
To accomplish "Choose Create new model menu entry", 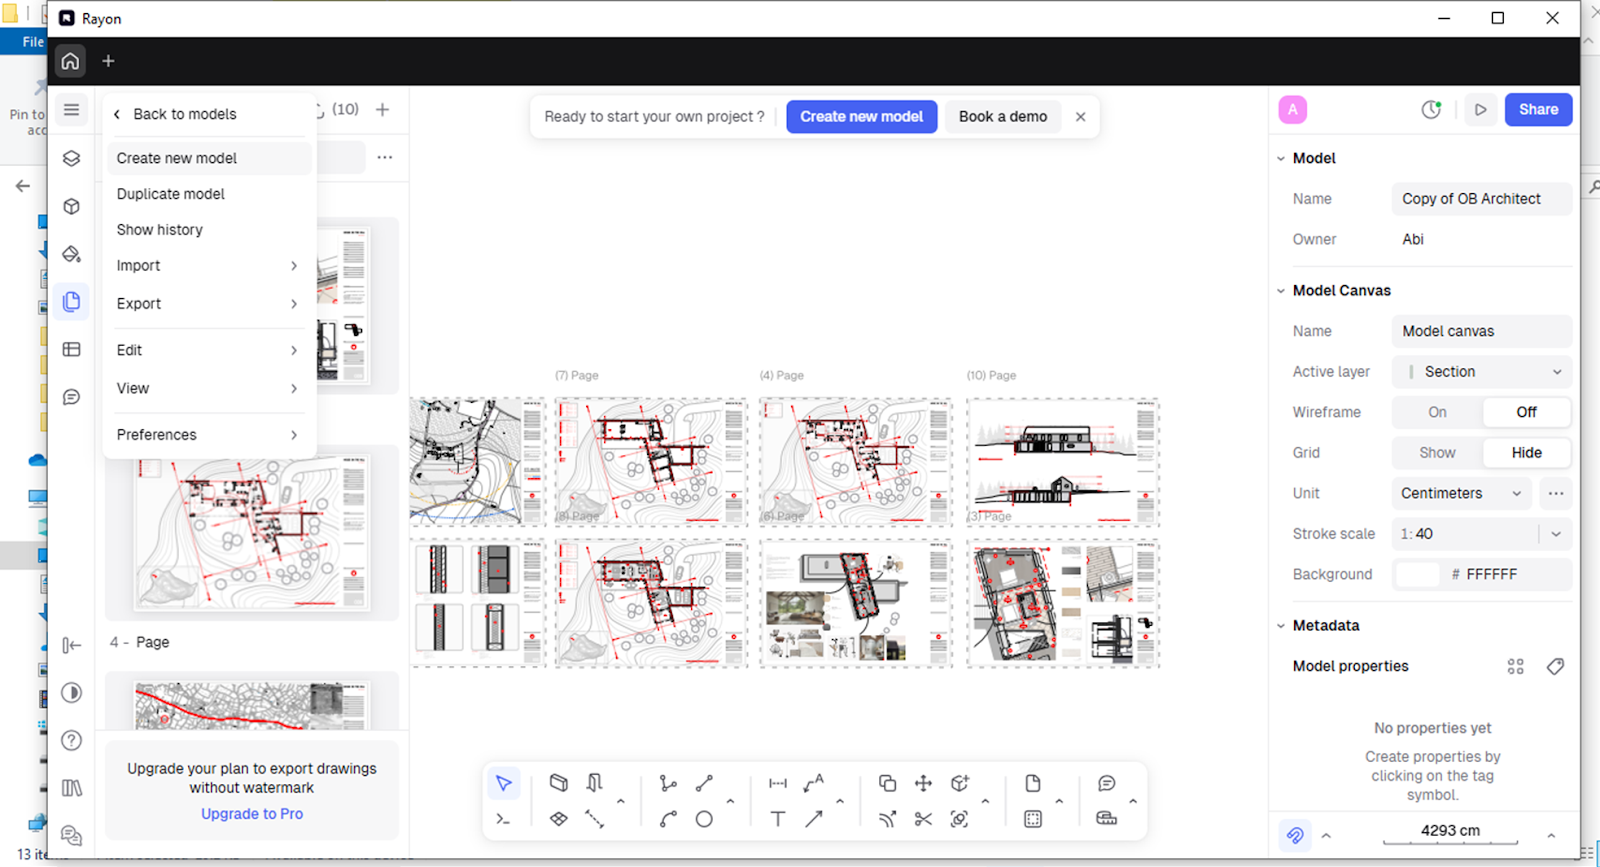I will pyautogui.click(x=209, y=158).
